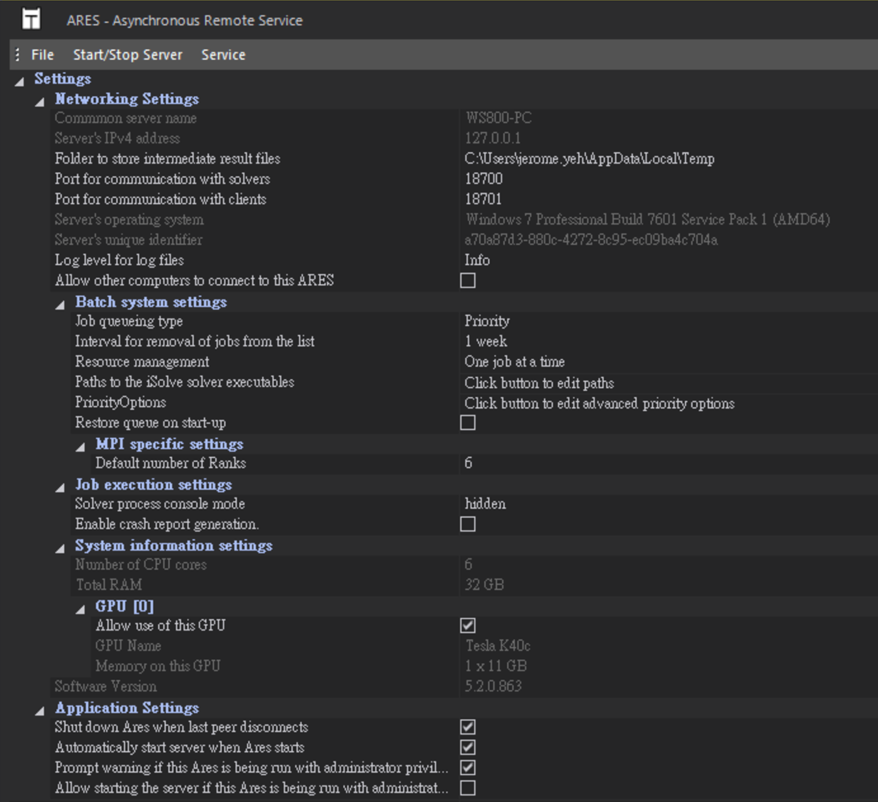Toggle Restore queue on start-up checkbox
Screen dimensions: 878x802
tap(468, 423)
